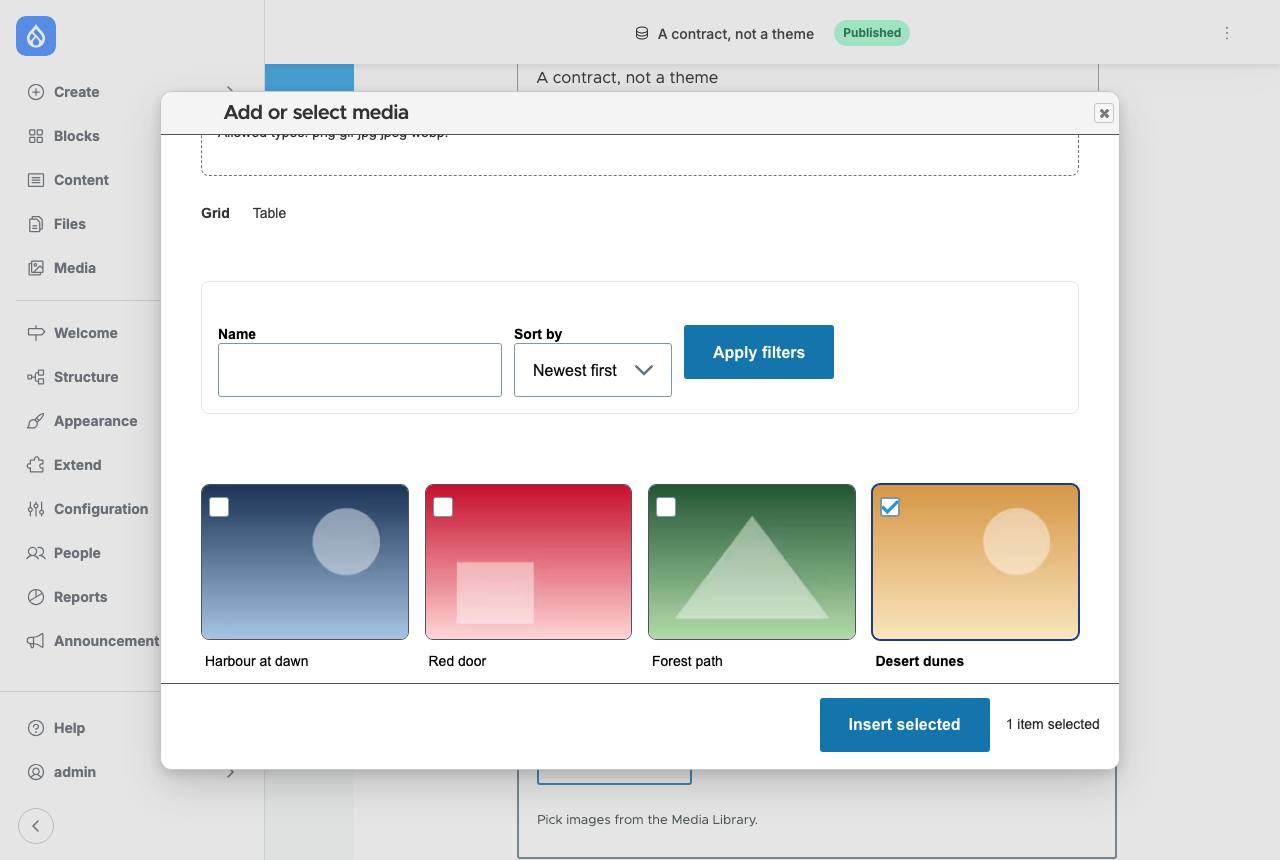Expand the admin user submenu chevron
This screenshot has height=860, width=1280.
(230, 772)
